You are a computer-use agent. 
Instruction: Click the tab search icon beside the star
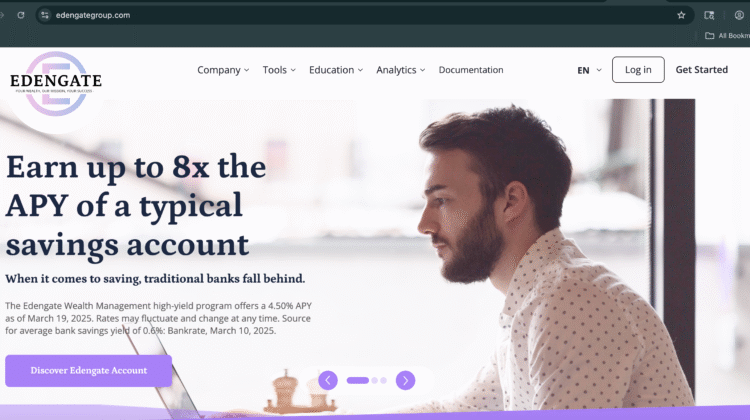[x=709, y=15]
